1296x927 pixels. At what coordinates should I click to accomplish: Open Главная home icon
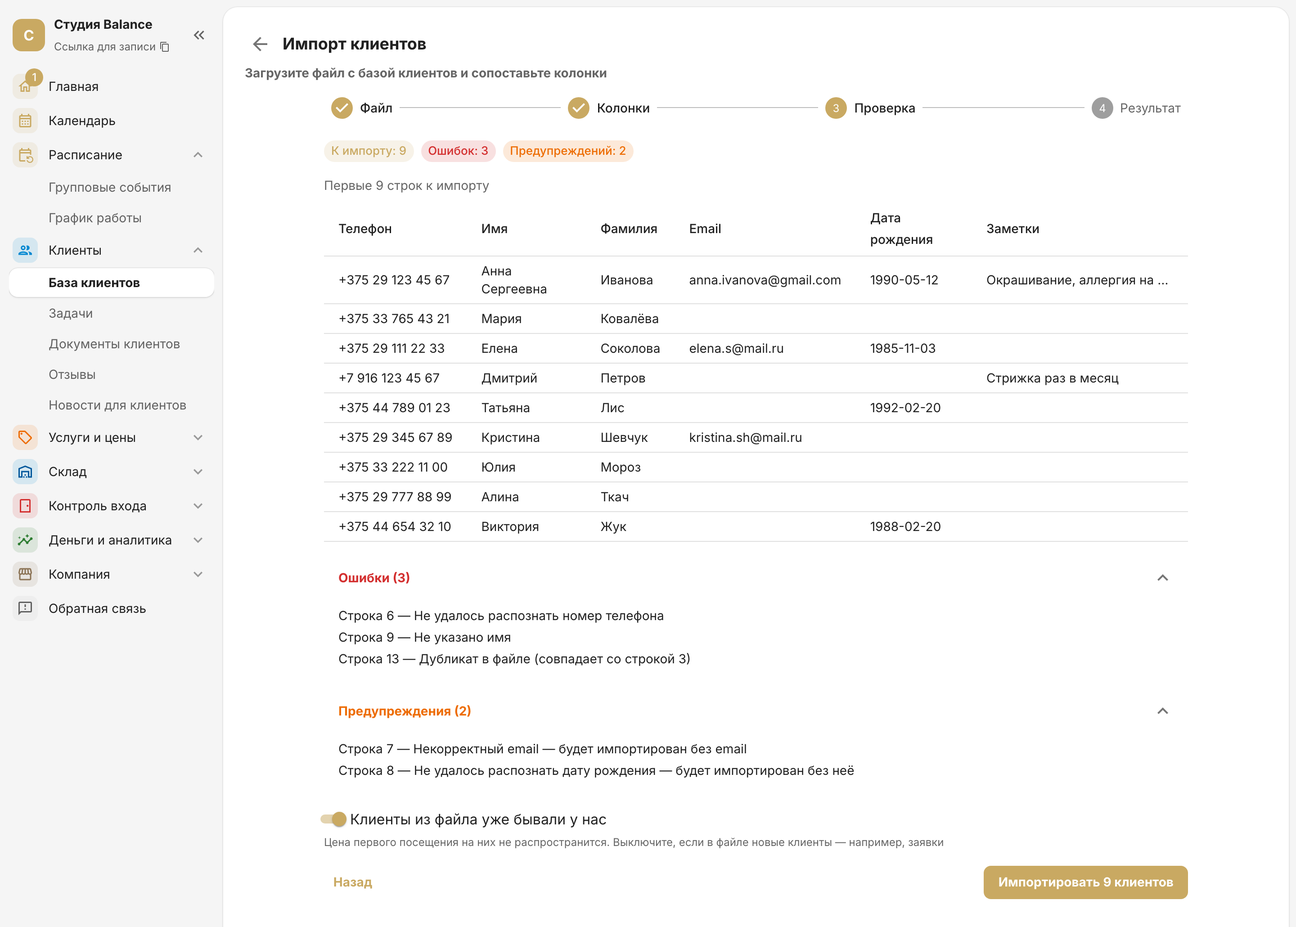click(x=26, y=86)
